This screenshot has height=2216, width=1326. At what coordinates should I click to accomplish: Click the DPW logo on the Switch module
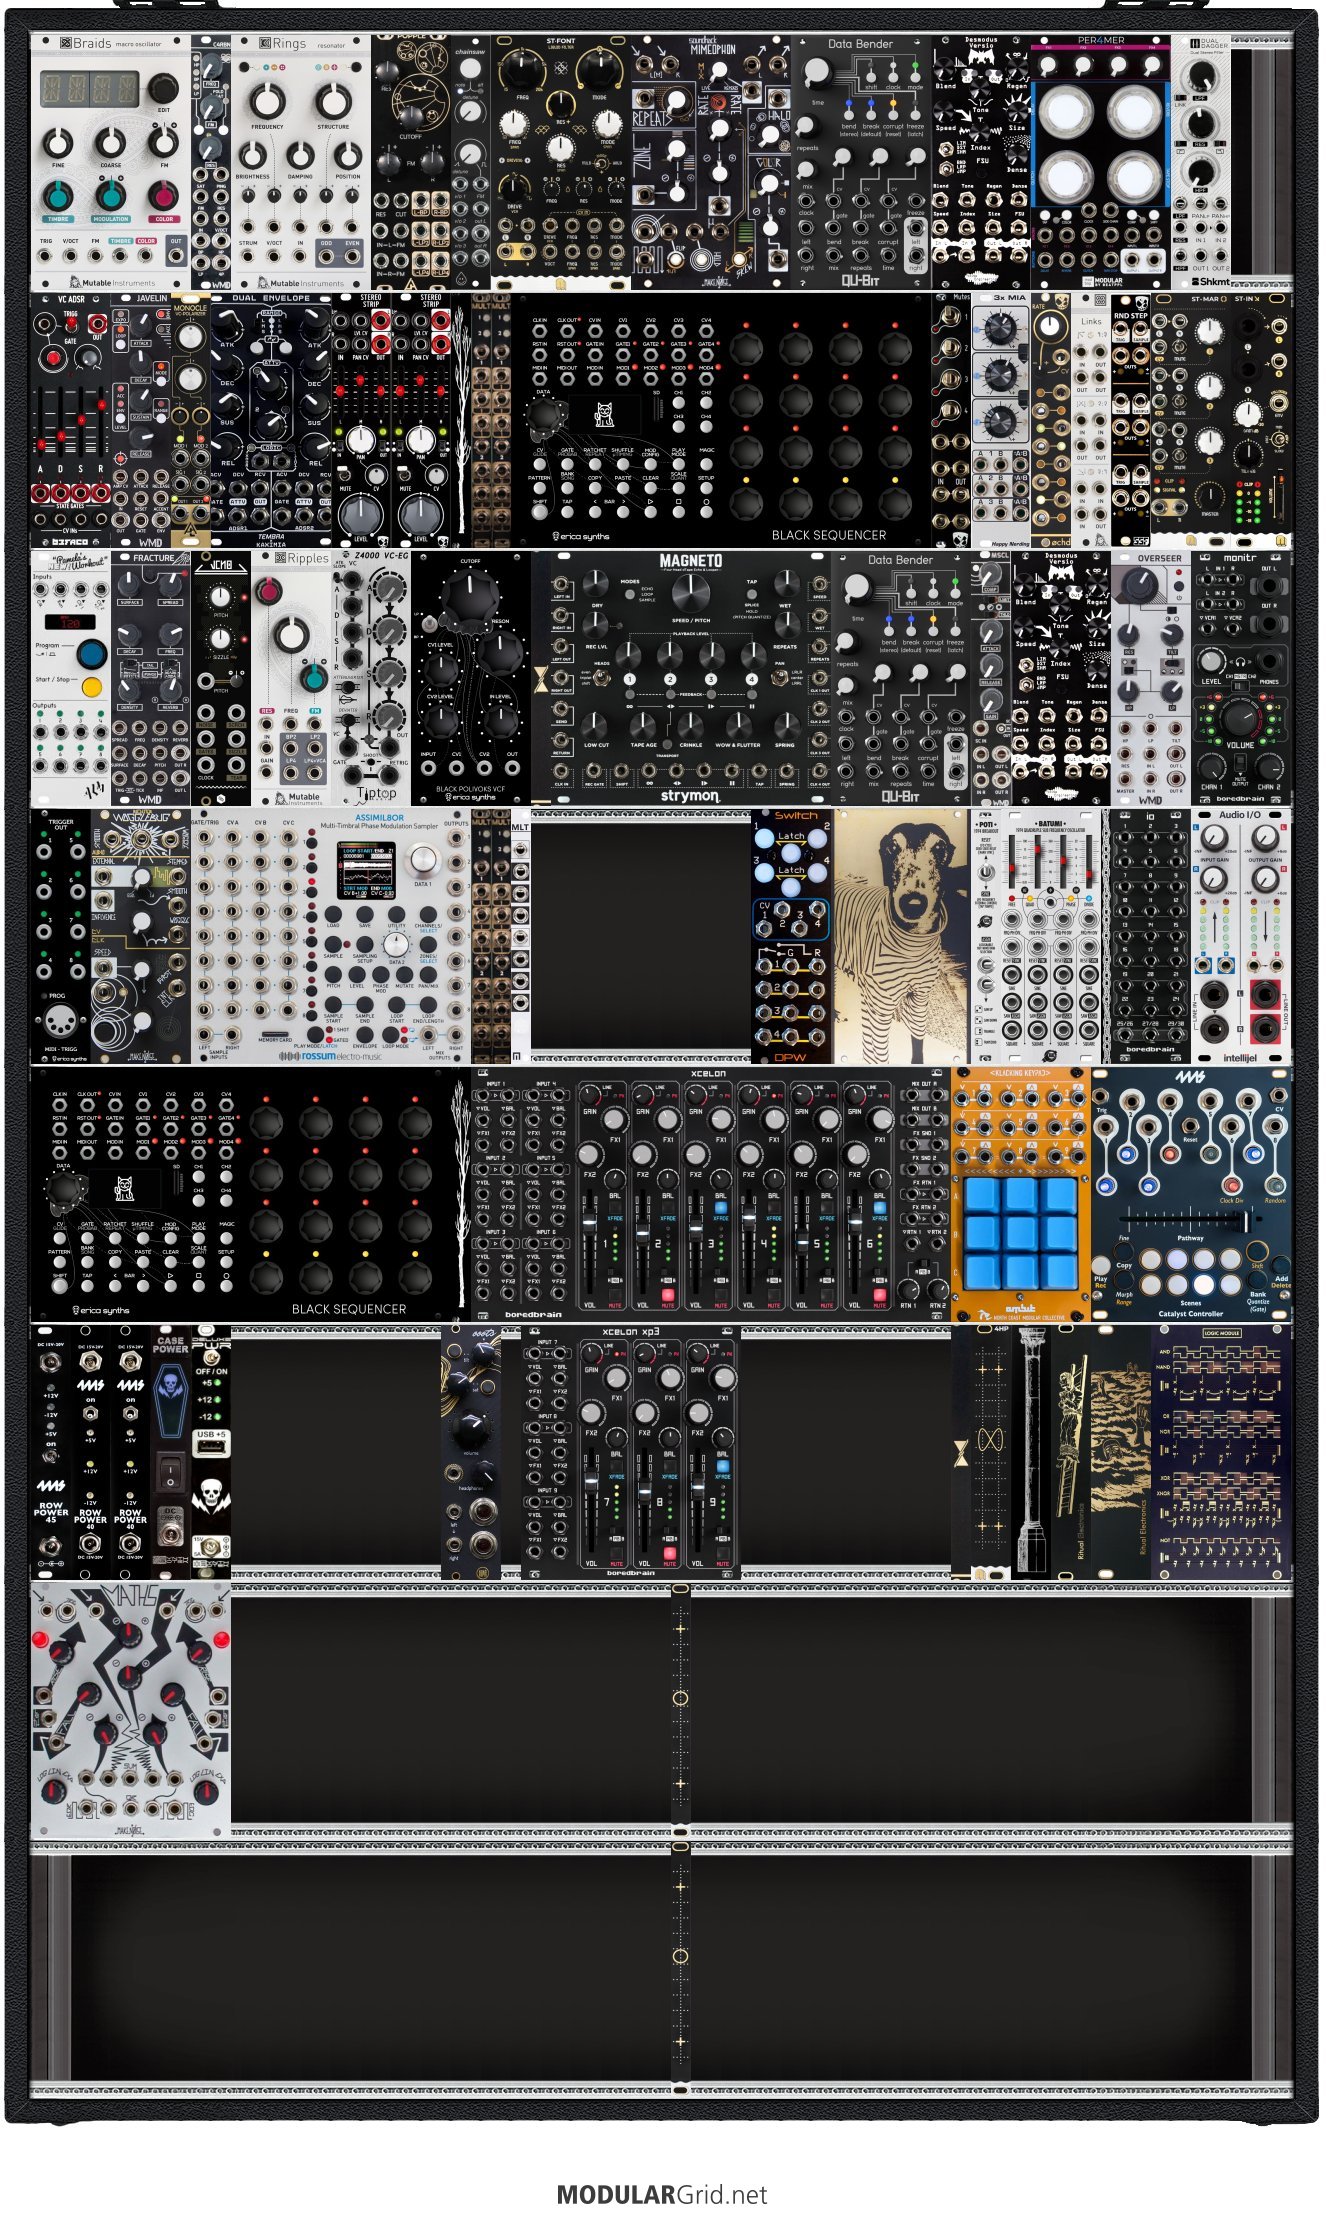[790, 1057]
